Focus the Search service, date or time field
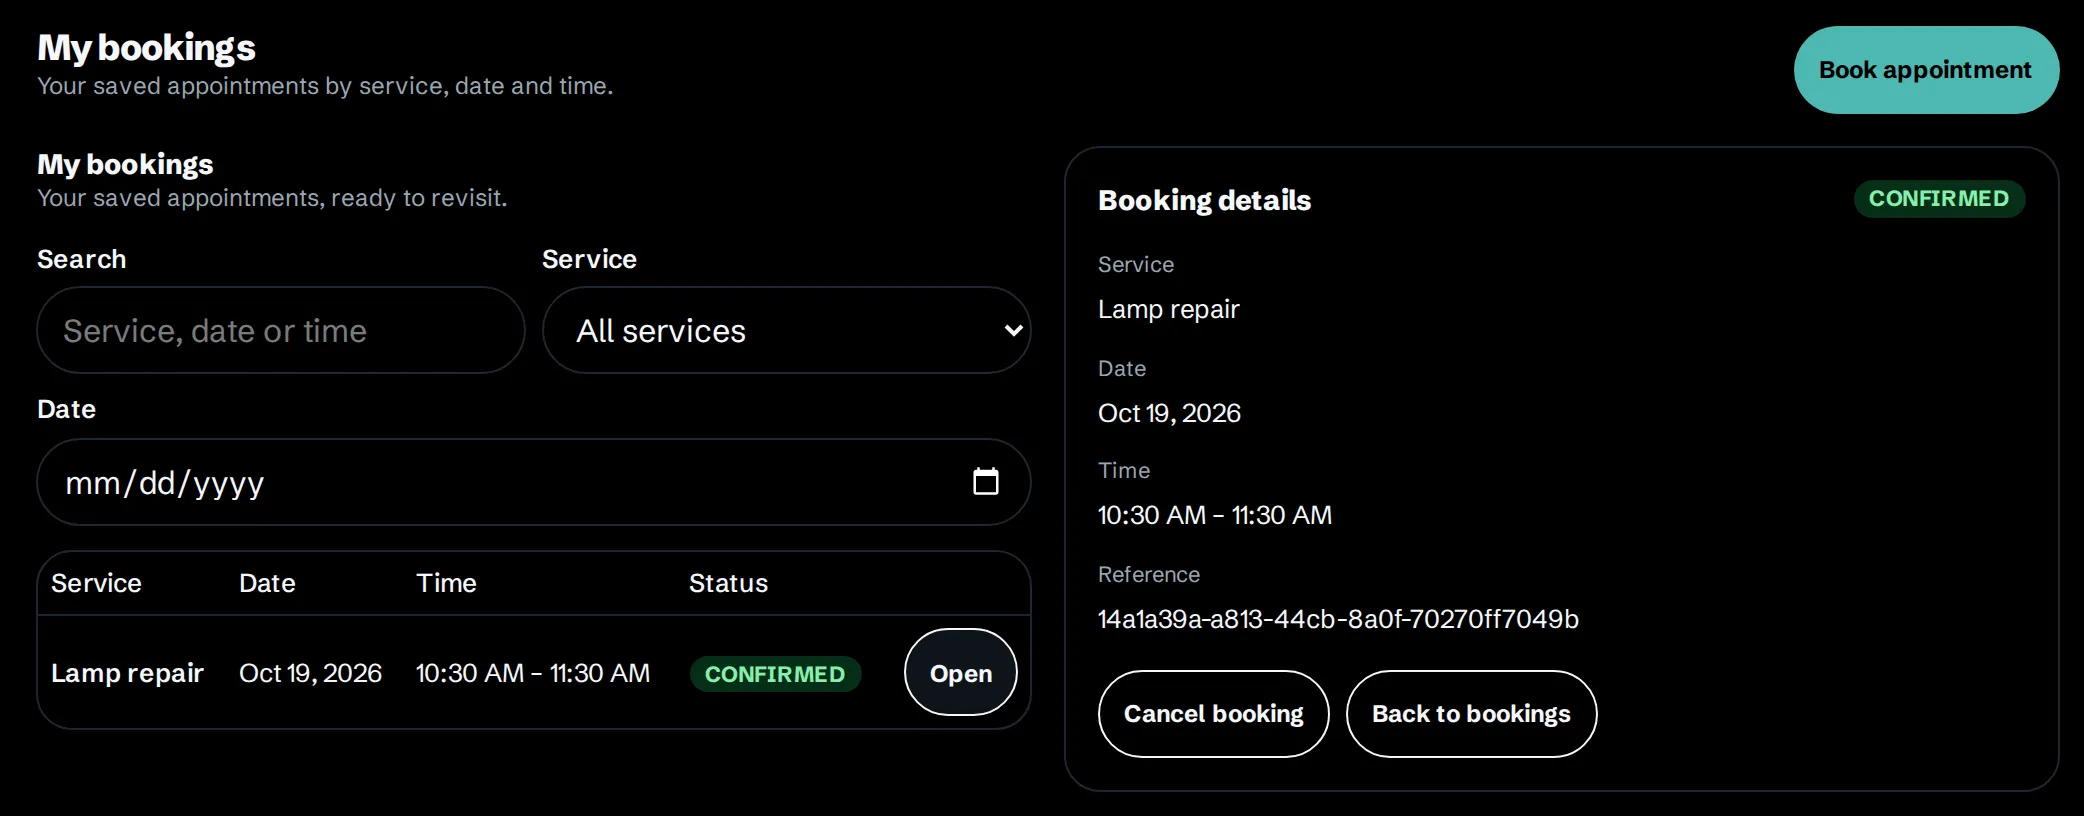2084x816 pixels. tap(281, 330)
